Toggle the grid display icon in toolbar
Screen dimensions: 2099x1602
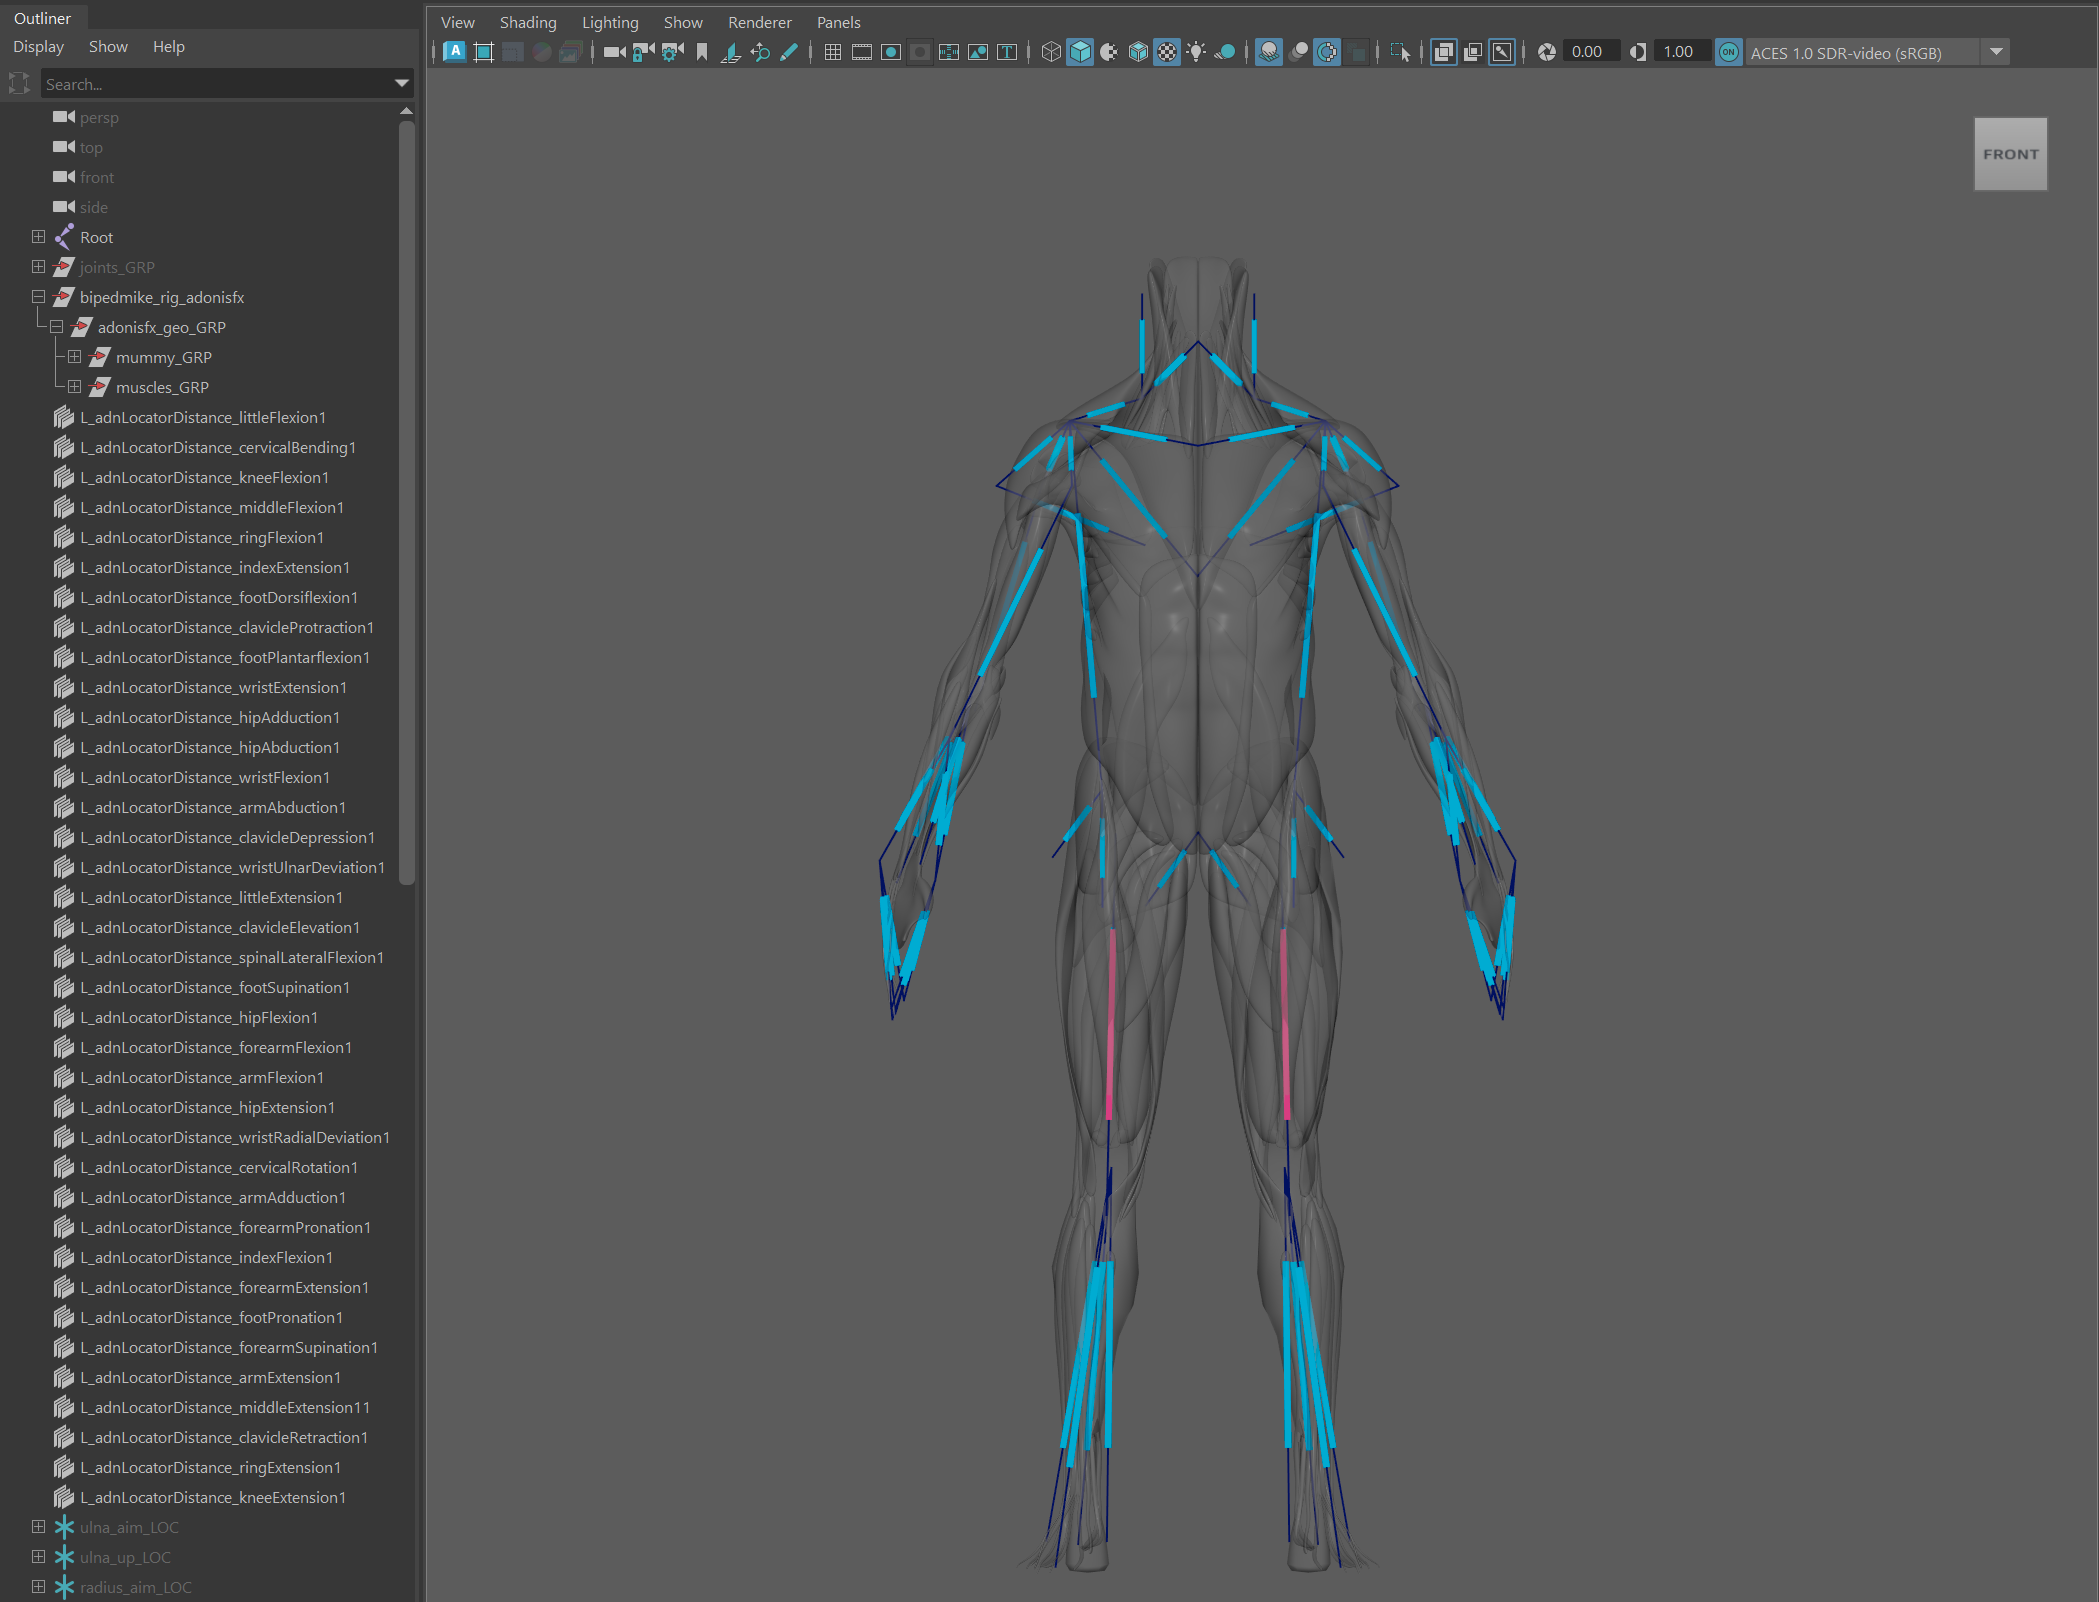click(x=831, y=52)
